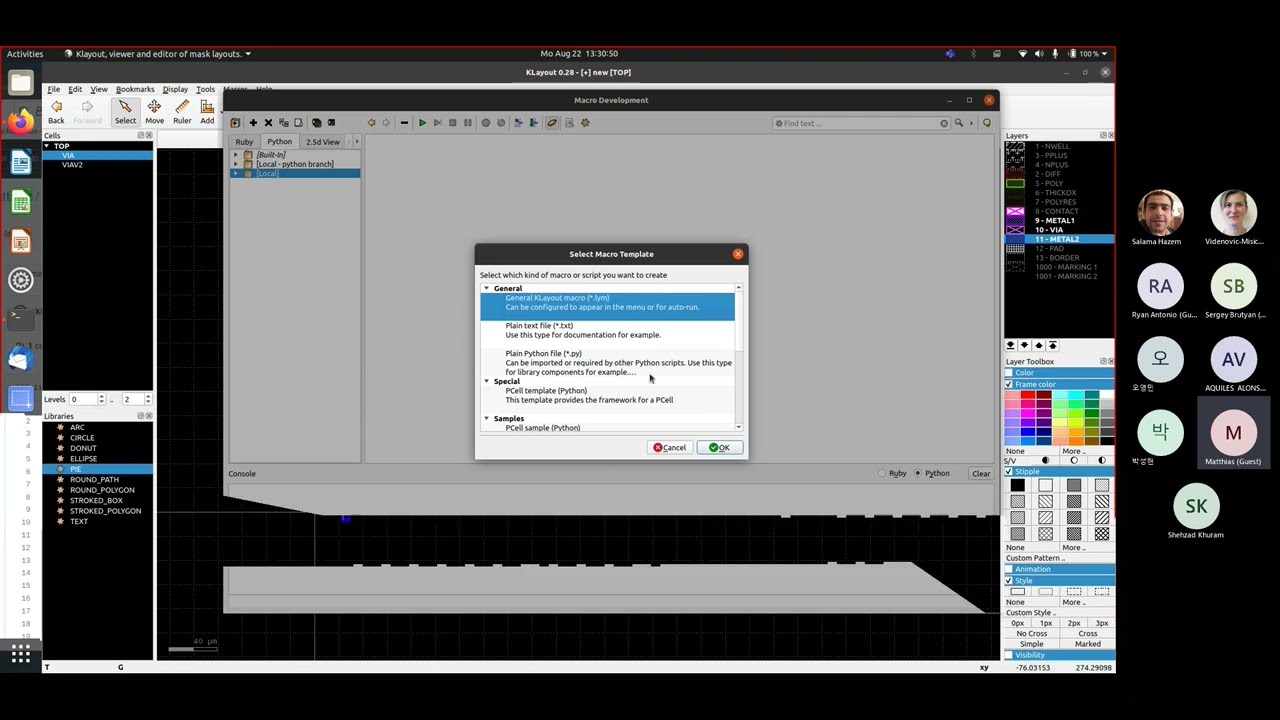1280x720 pixels.
Task: Toggle the Stipple checkbox
Action: [x=1009, y=471]
